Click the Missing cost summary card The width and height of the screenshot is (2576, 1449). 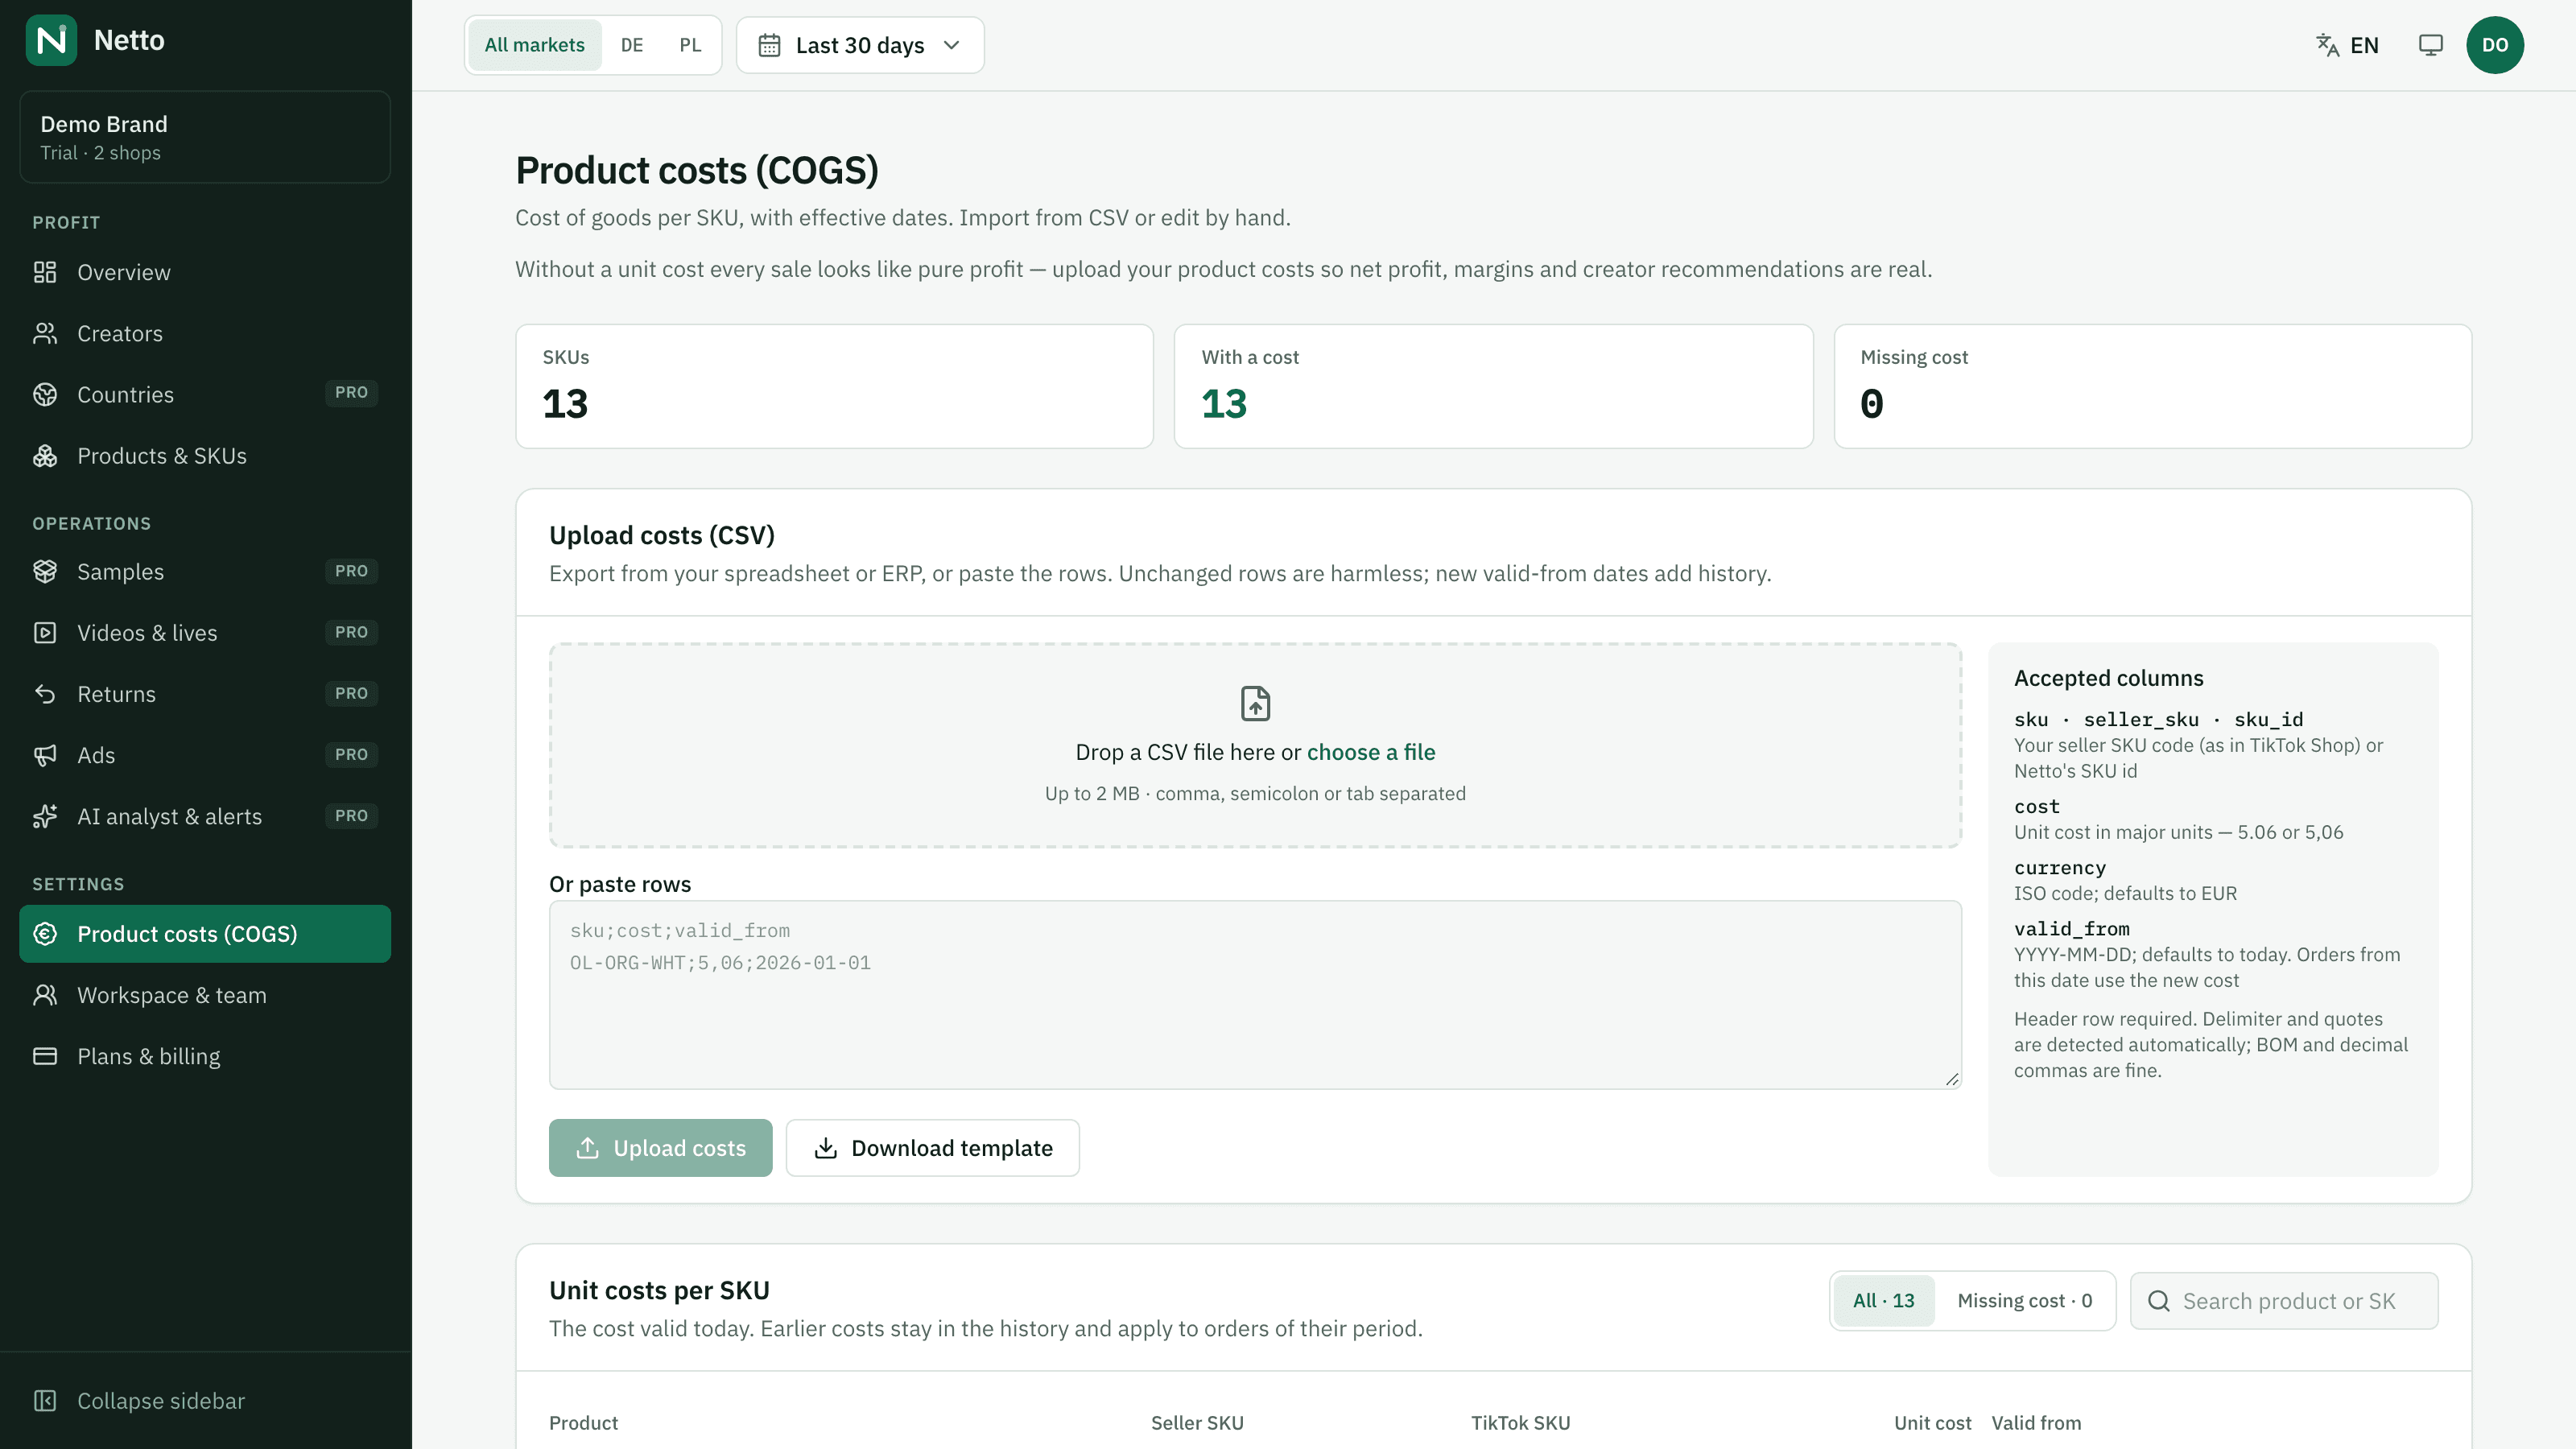click(2152, 386)
